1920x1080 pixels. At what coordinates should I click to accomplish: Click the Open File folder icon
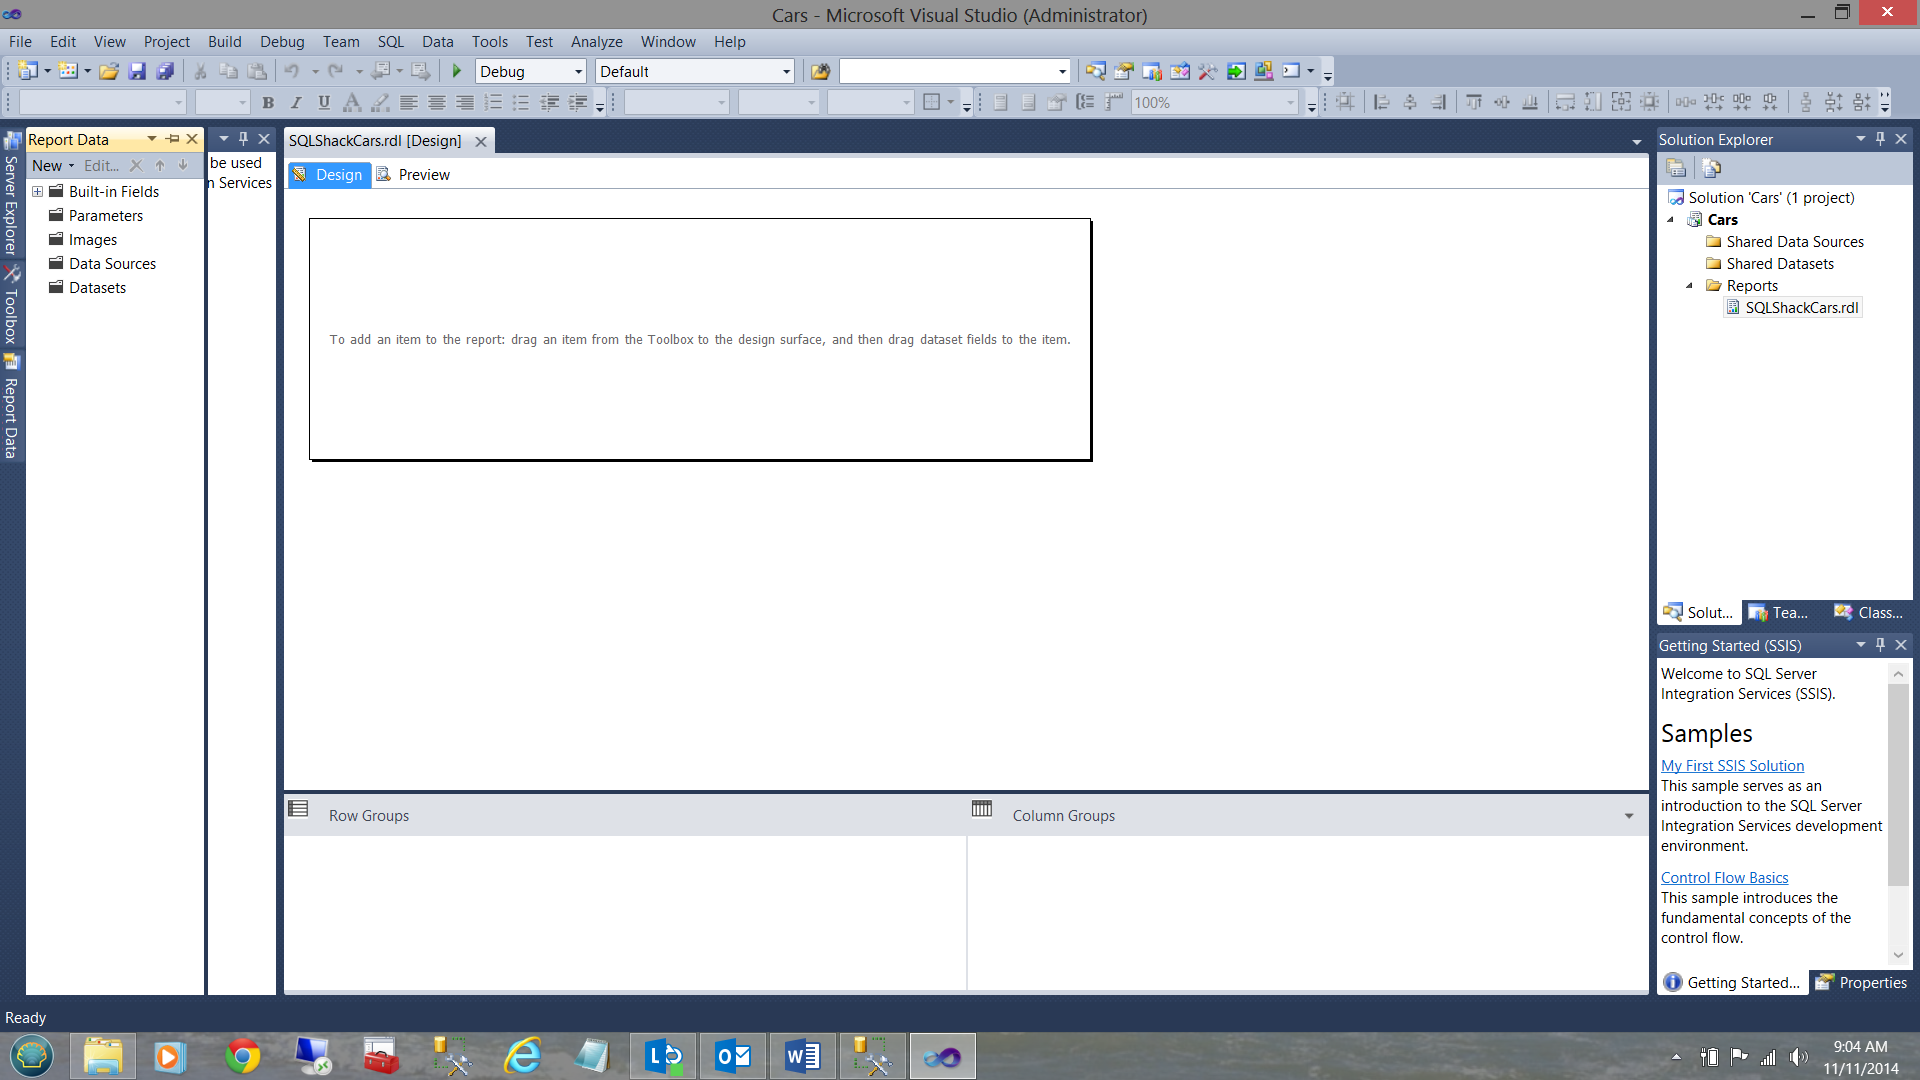(109, 71)
